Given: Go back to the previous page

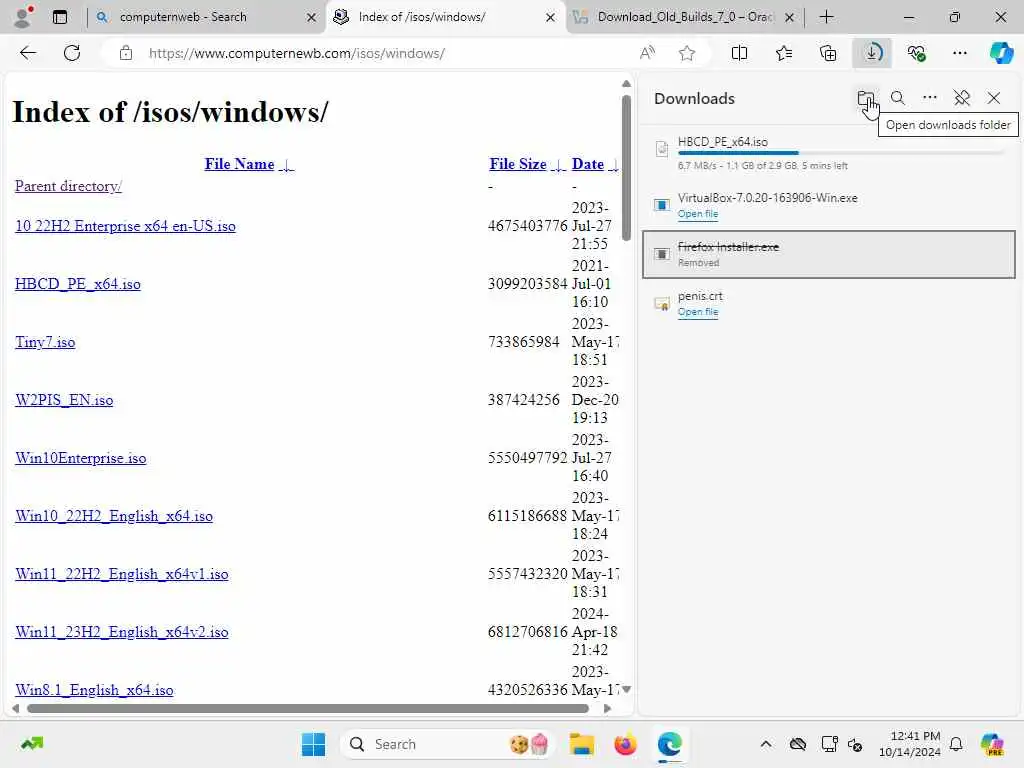Looking at the screenshot, I should coord(28,53).
